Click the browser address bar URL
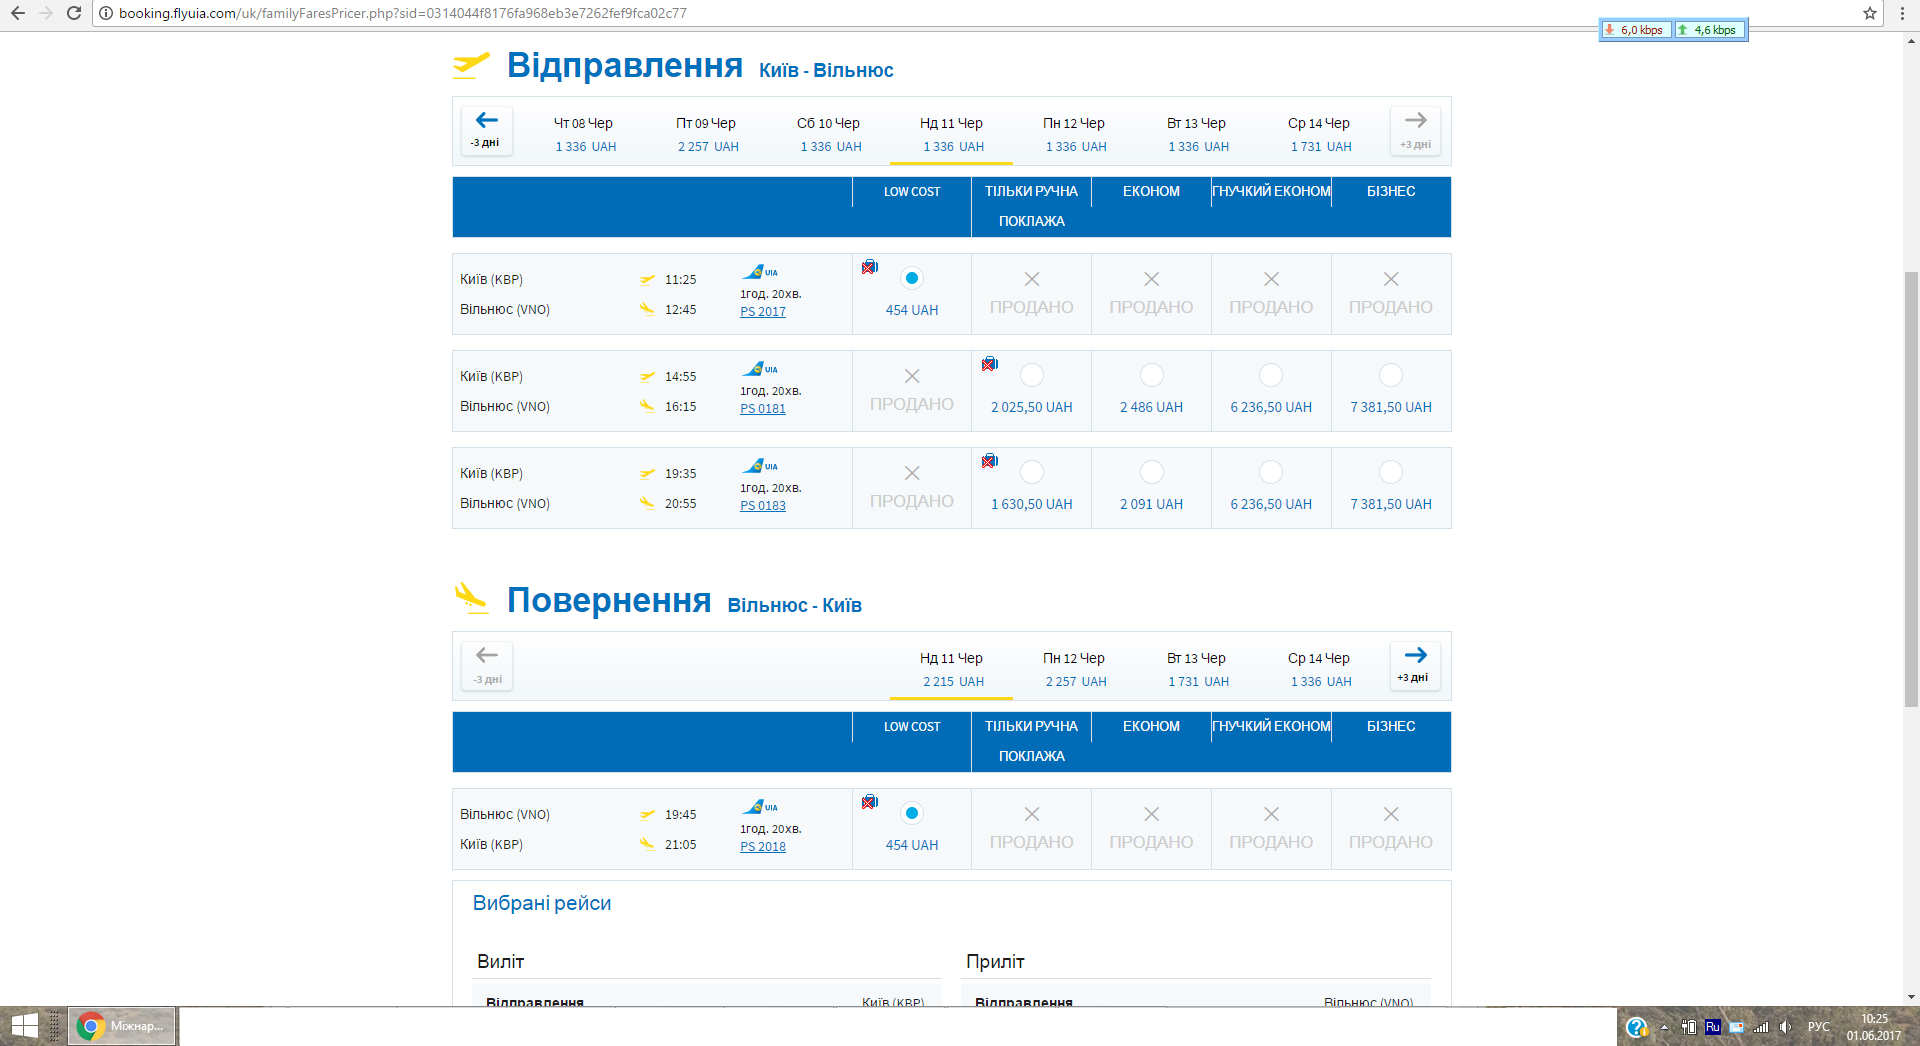This screenshot has height=1046, width=1920. [402, 13]
